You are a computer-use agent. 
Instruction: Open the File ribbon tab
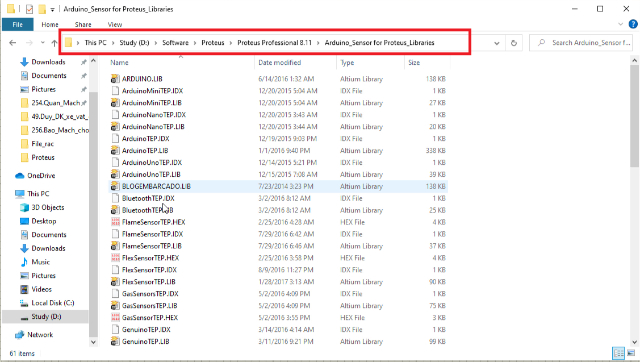pos(18,24)
